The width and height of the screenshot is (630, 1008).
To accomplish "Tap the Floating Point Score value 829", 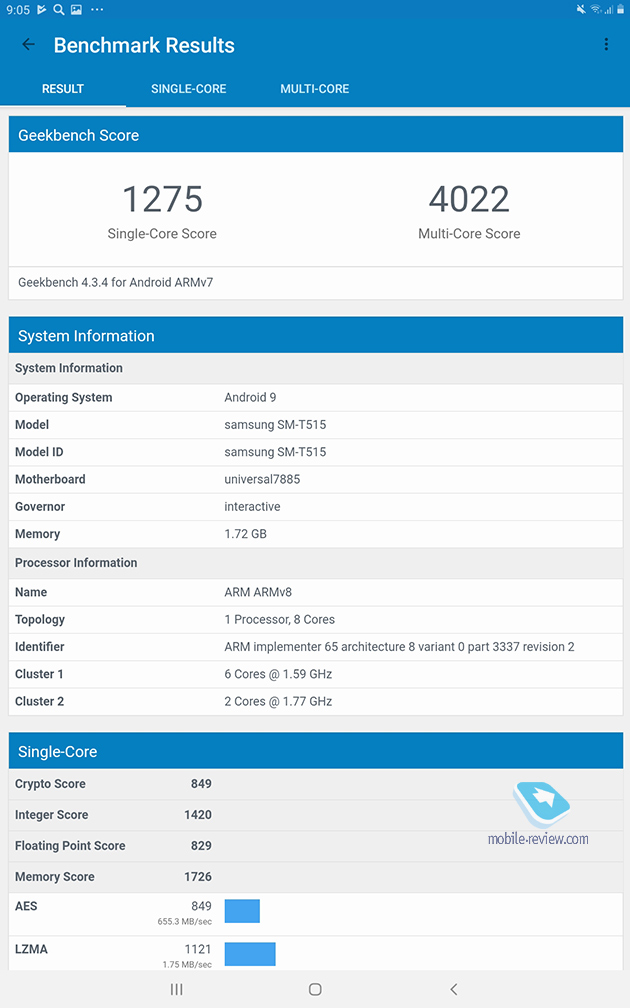I will click(201, 845).
